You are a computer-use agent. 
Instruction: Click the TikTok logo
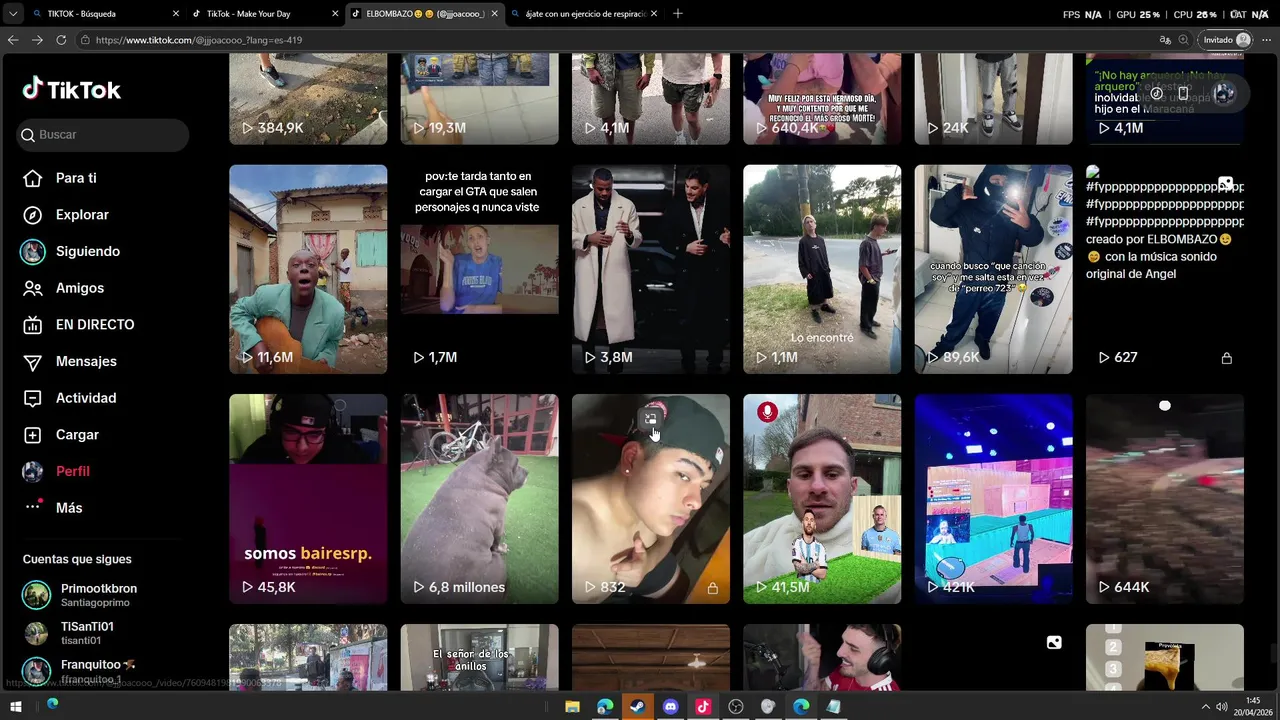(72, 90)
